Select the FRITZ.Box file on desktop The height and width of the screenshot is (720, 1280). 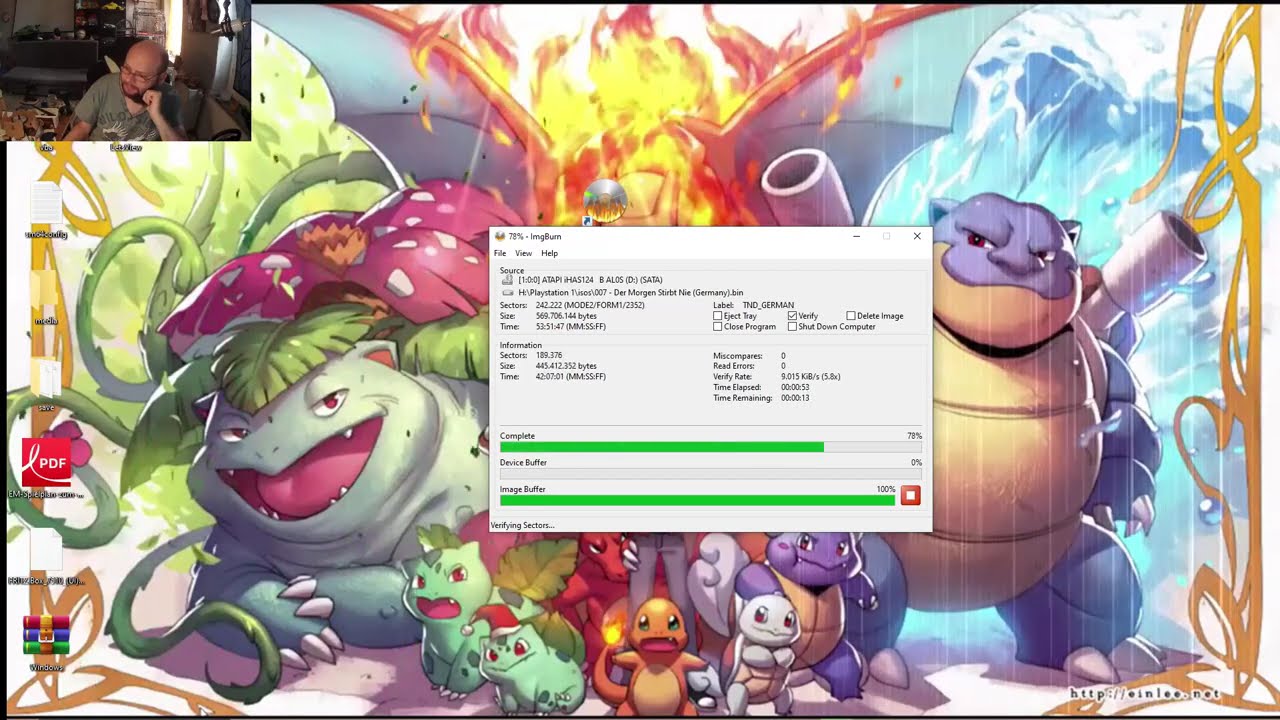[x=46, y=555]
